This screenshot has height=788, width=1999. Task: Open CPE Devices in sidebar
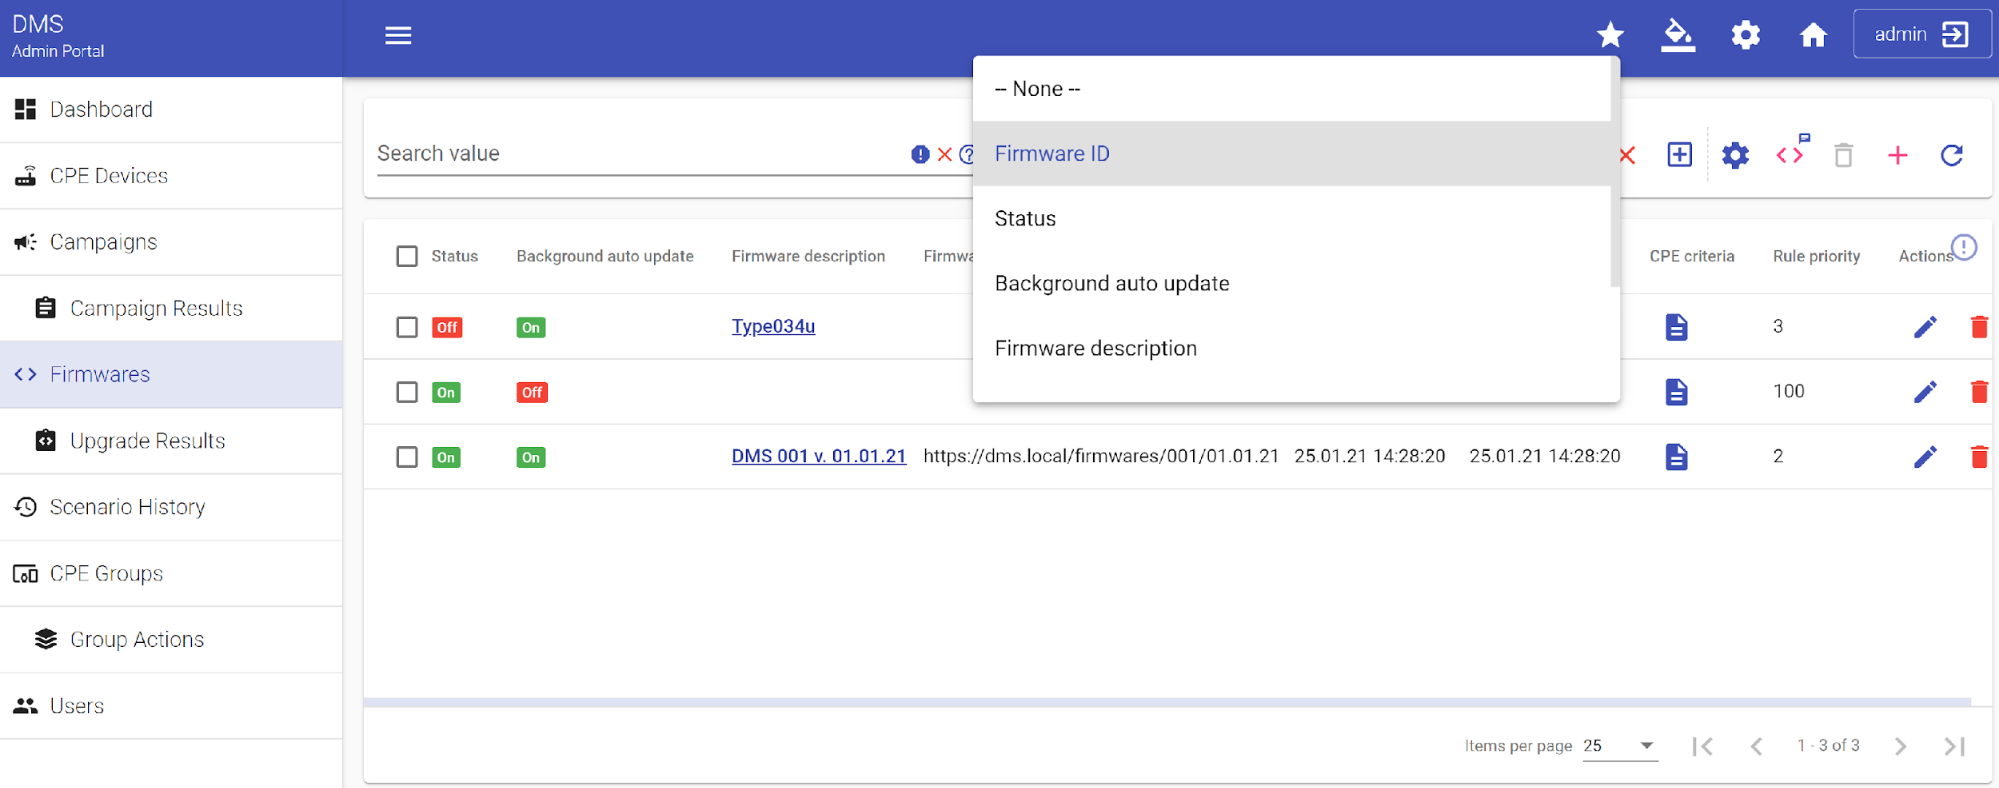[x=108, y=176]
